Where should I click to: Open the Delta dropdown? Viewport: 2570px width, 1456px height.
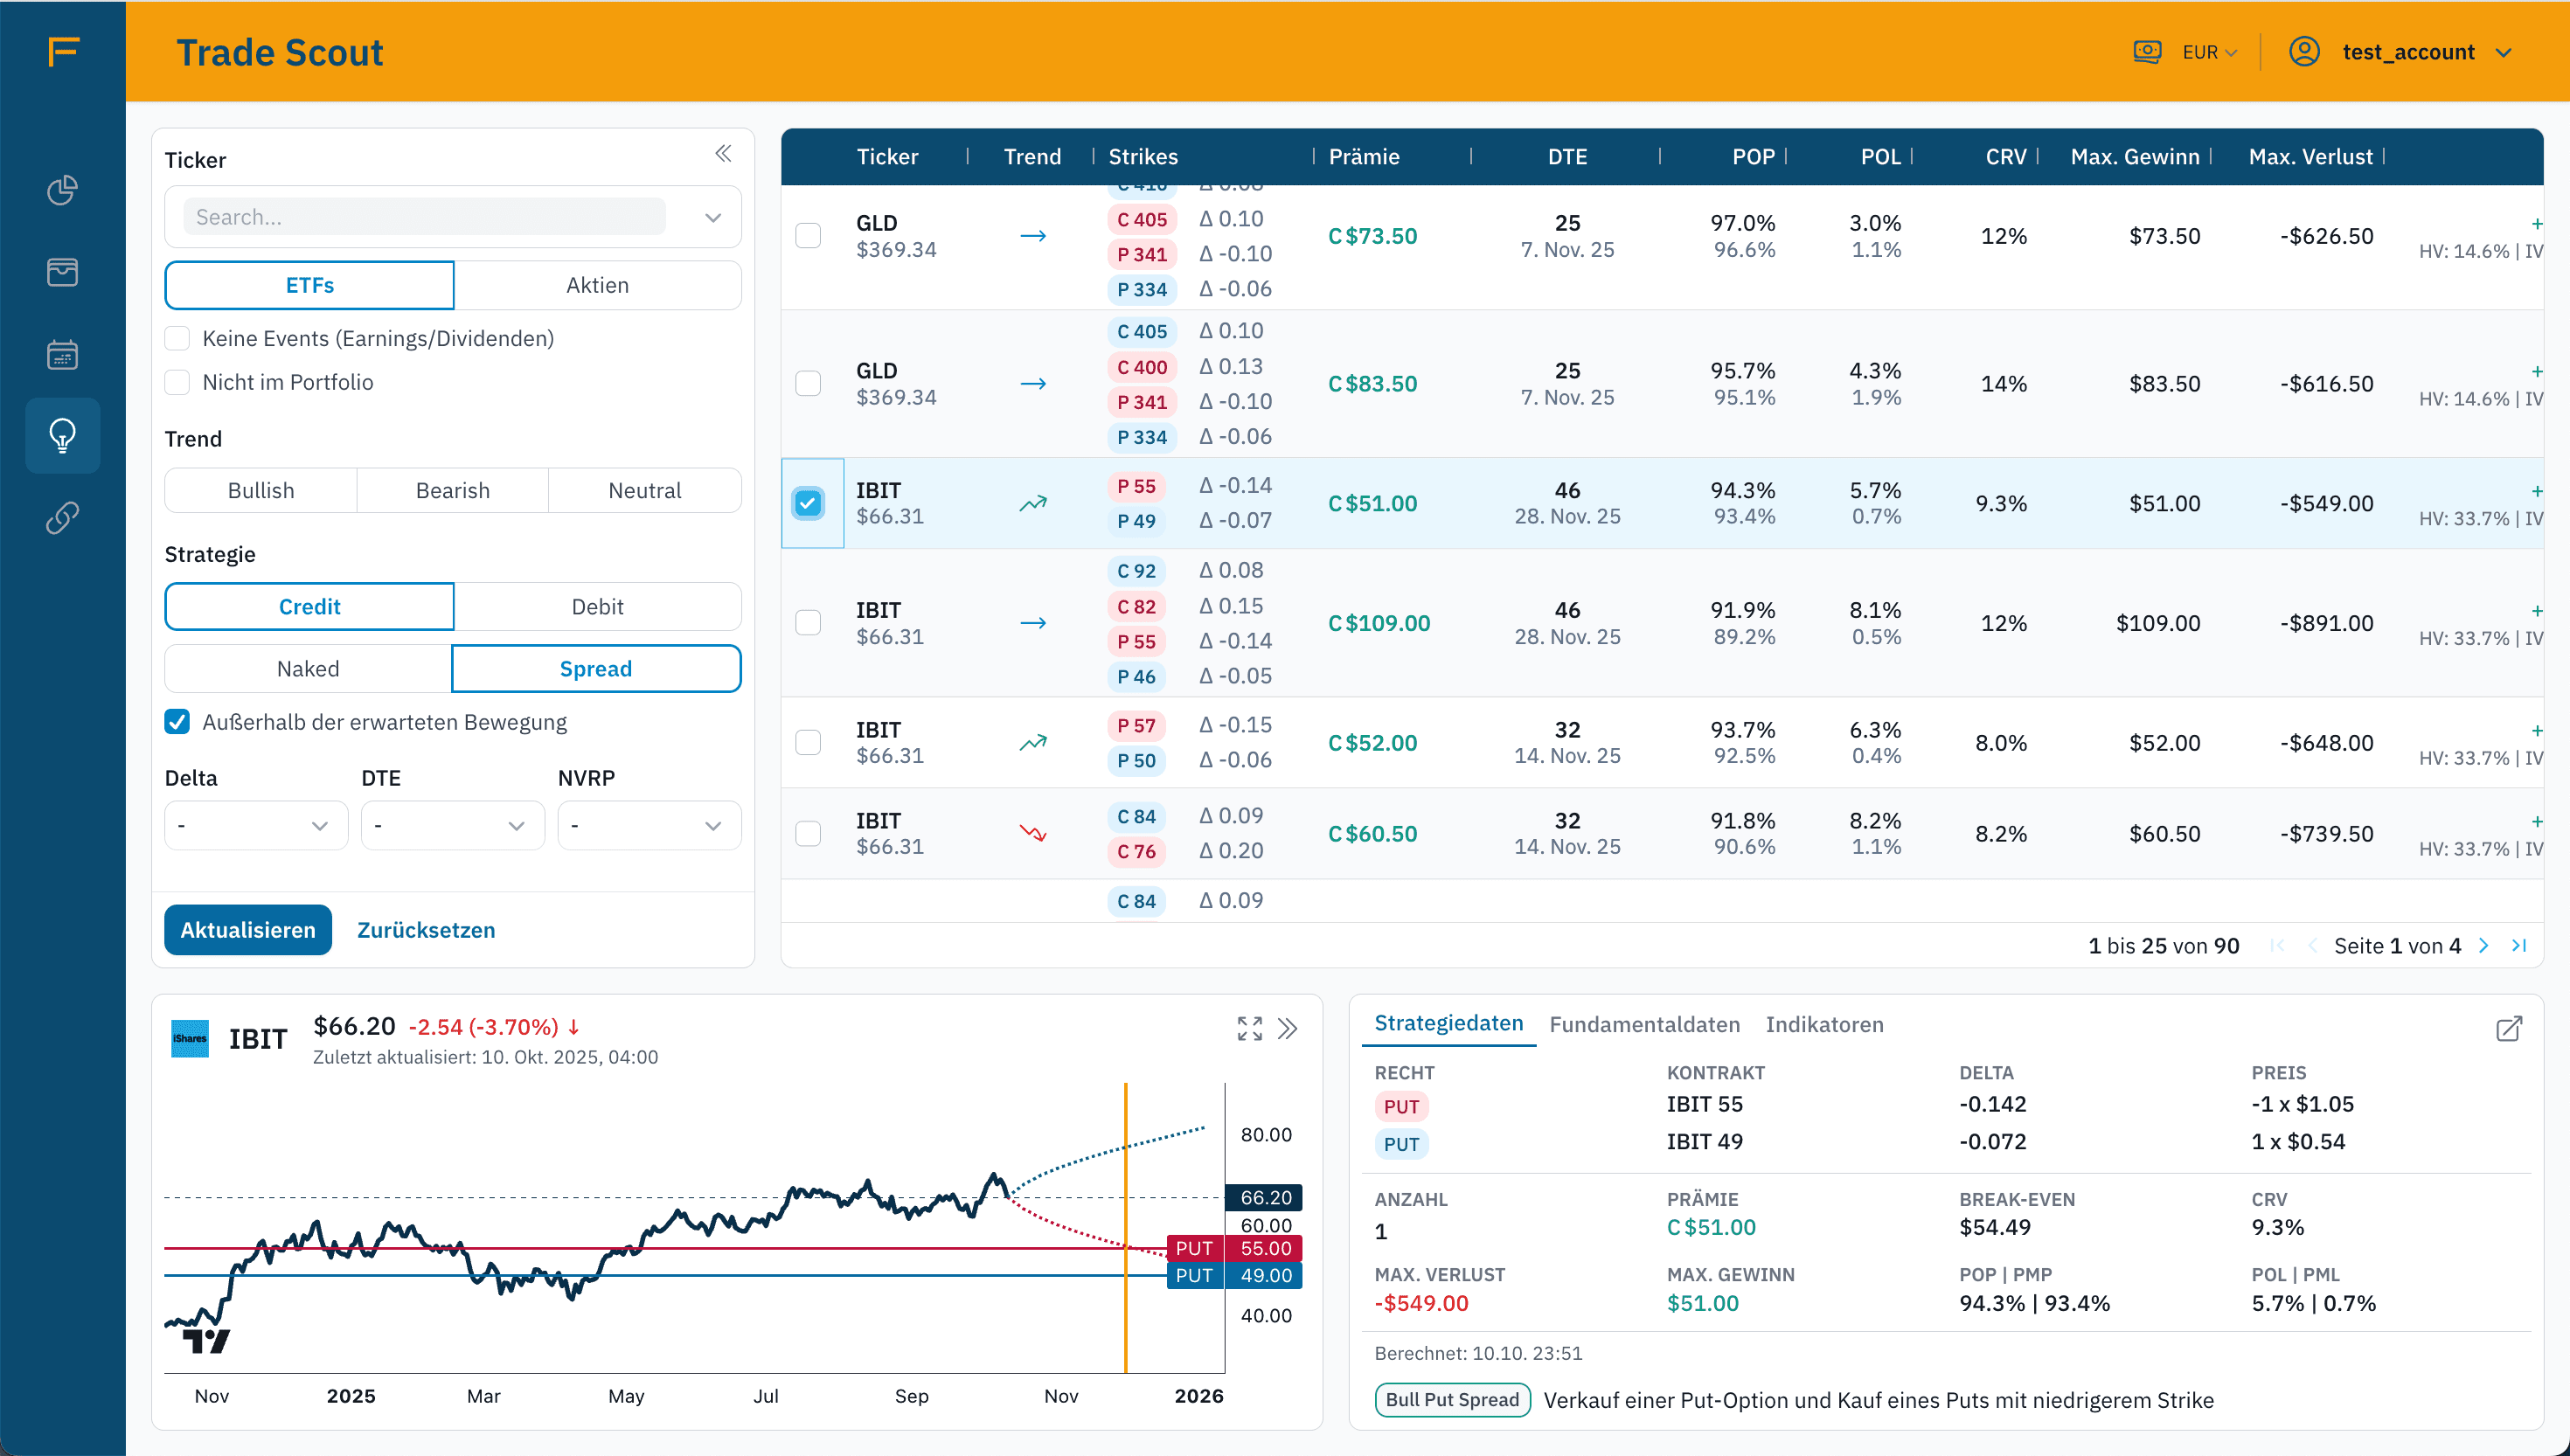pos(255,826)
